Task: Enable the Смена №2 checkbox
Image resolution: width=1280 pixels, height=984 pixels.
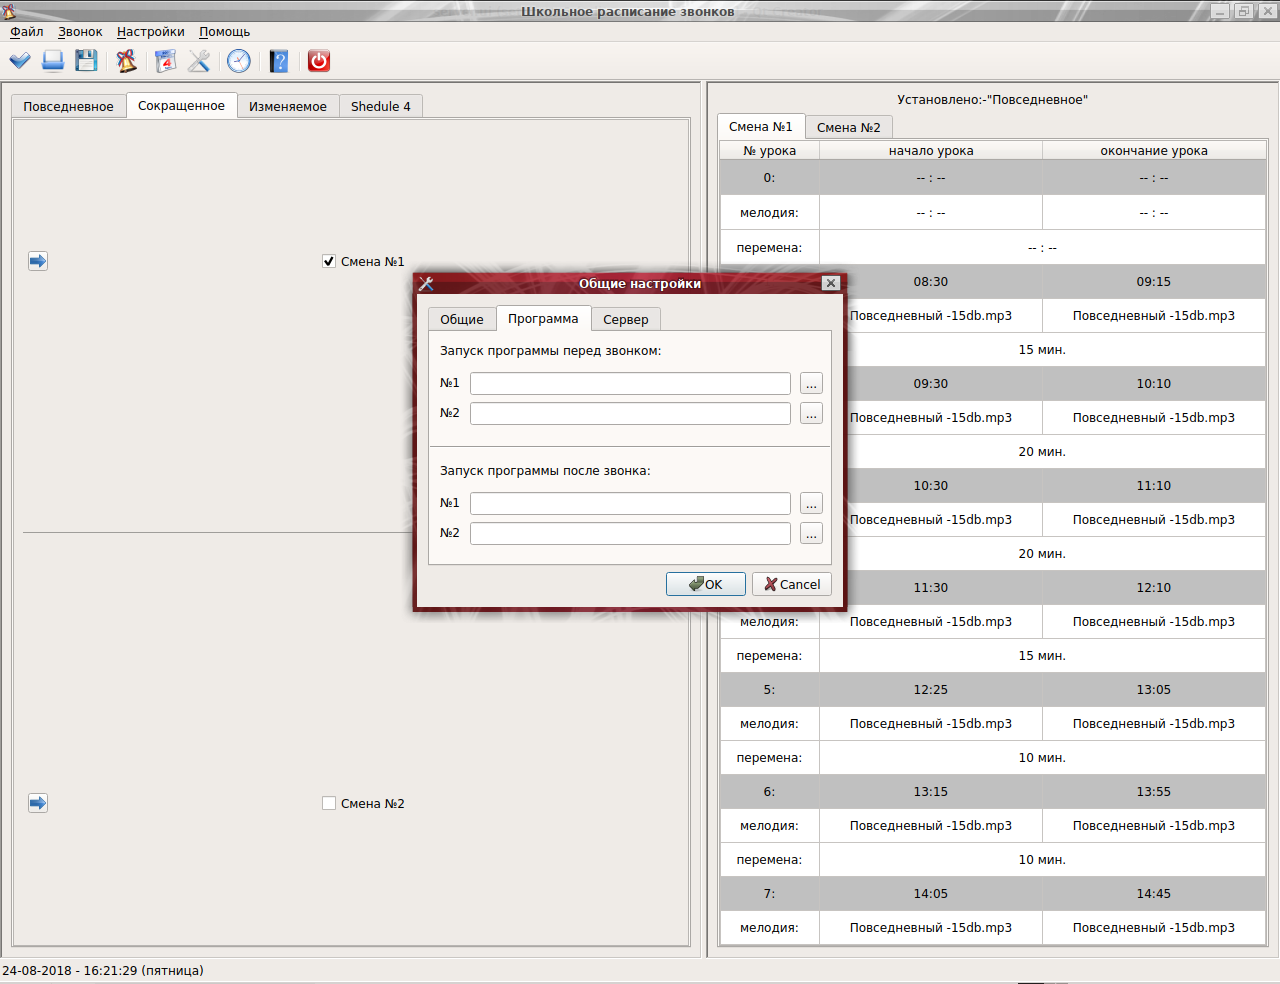Action: pos(329,803)
